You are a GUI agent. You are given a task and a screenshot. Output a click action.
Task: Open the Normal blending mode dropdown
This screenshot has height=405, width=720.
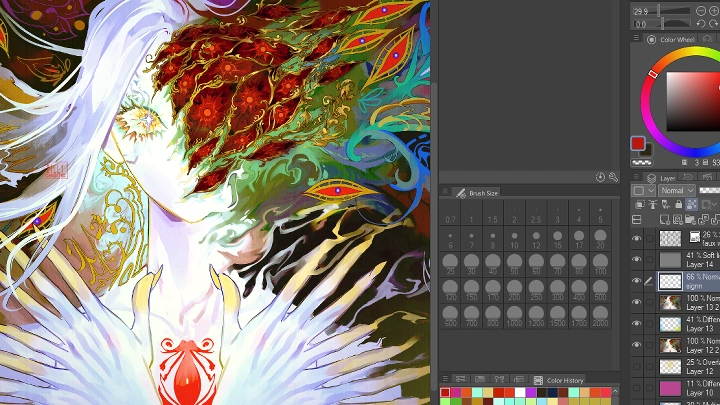click(677, 190)
